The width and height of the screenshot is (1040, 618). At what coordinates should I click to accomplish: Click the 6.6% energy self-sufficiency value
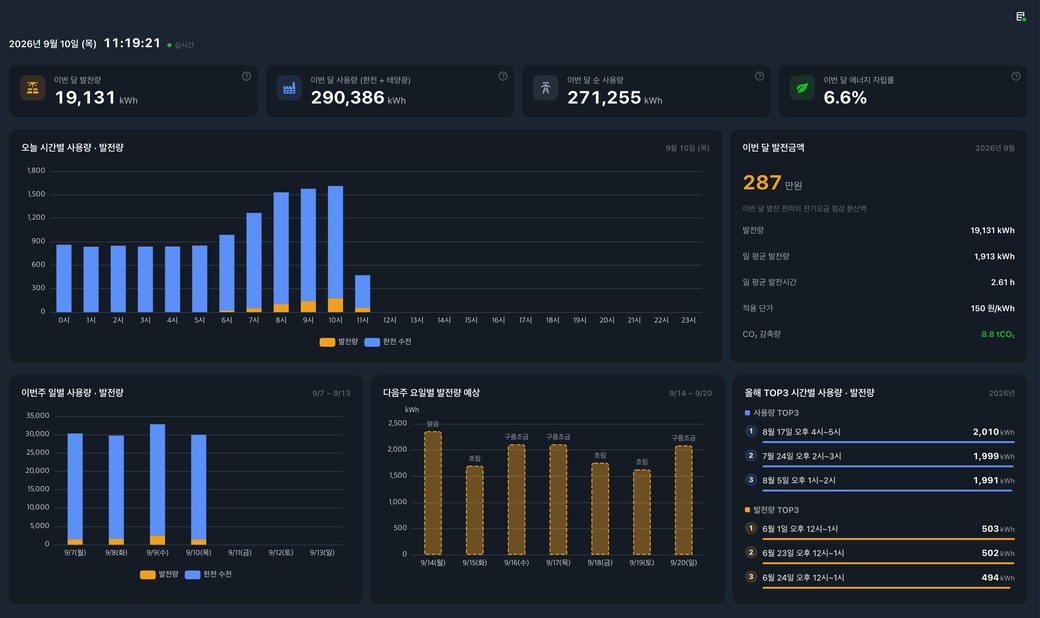pyautogui.click(x=845, y=97)
